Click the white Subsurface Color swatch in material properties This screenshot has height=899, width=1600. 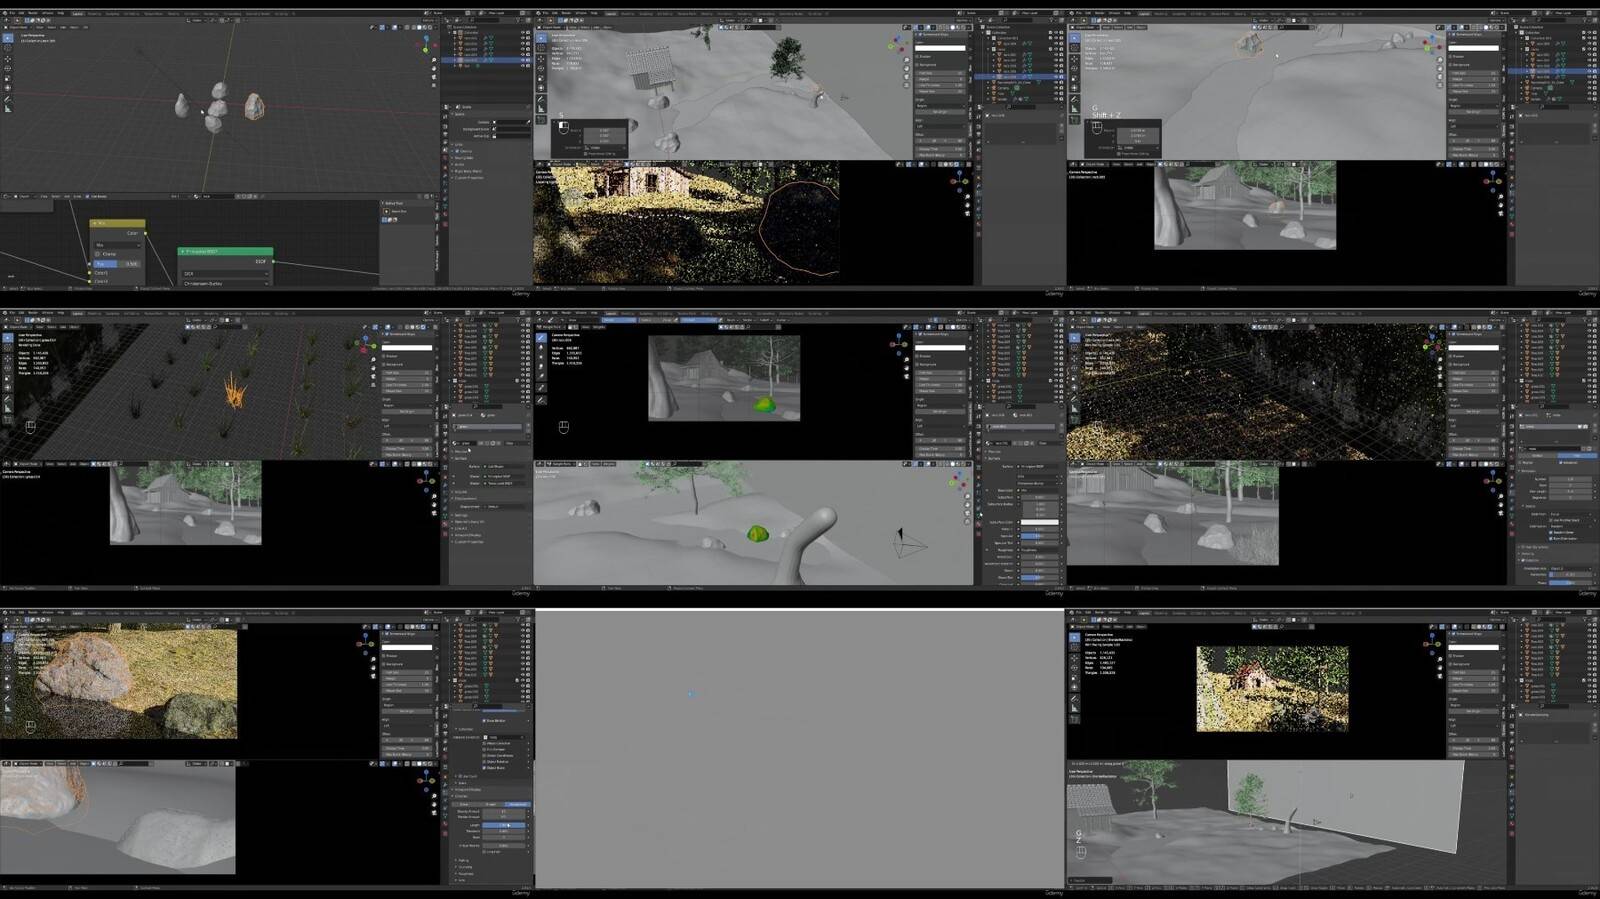click(x=1039, y=523)
